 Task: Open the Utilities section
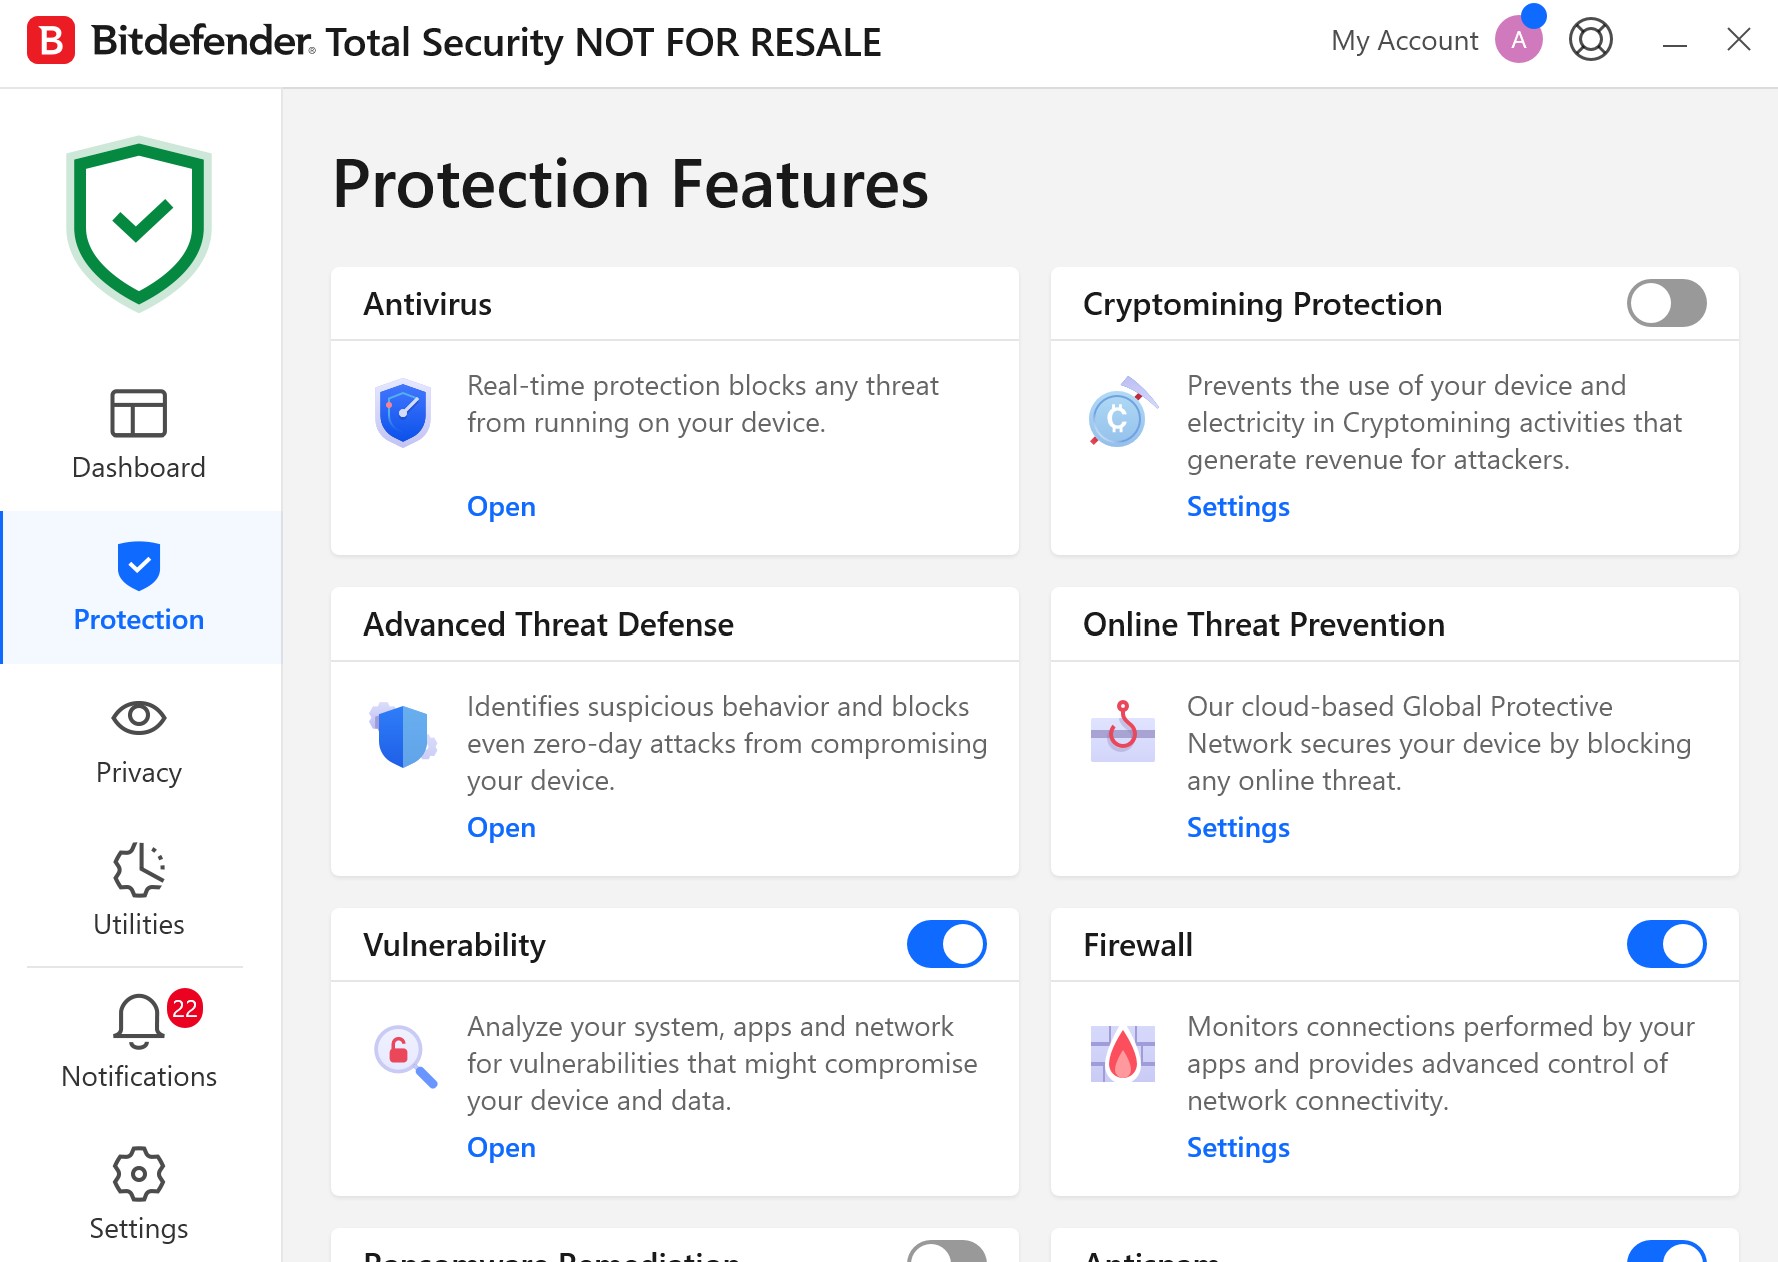pyautogui.click(x=139, y=890)
